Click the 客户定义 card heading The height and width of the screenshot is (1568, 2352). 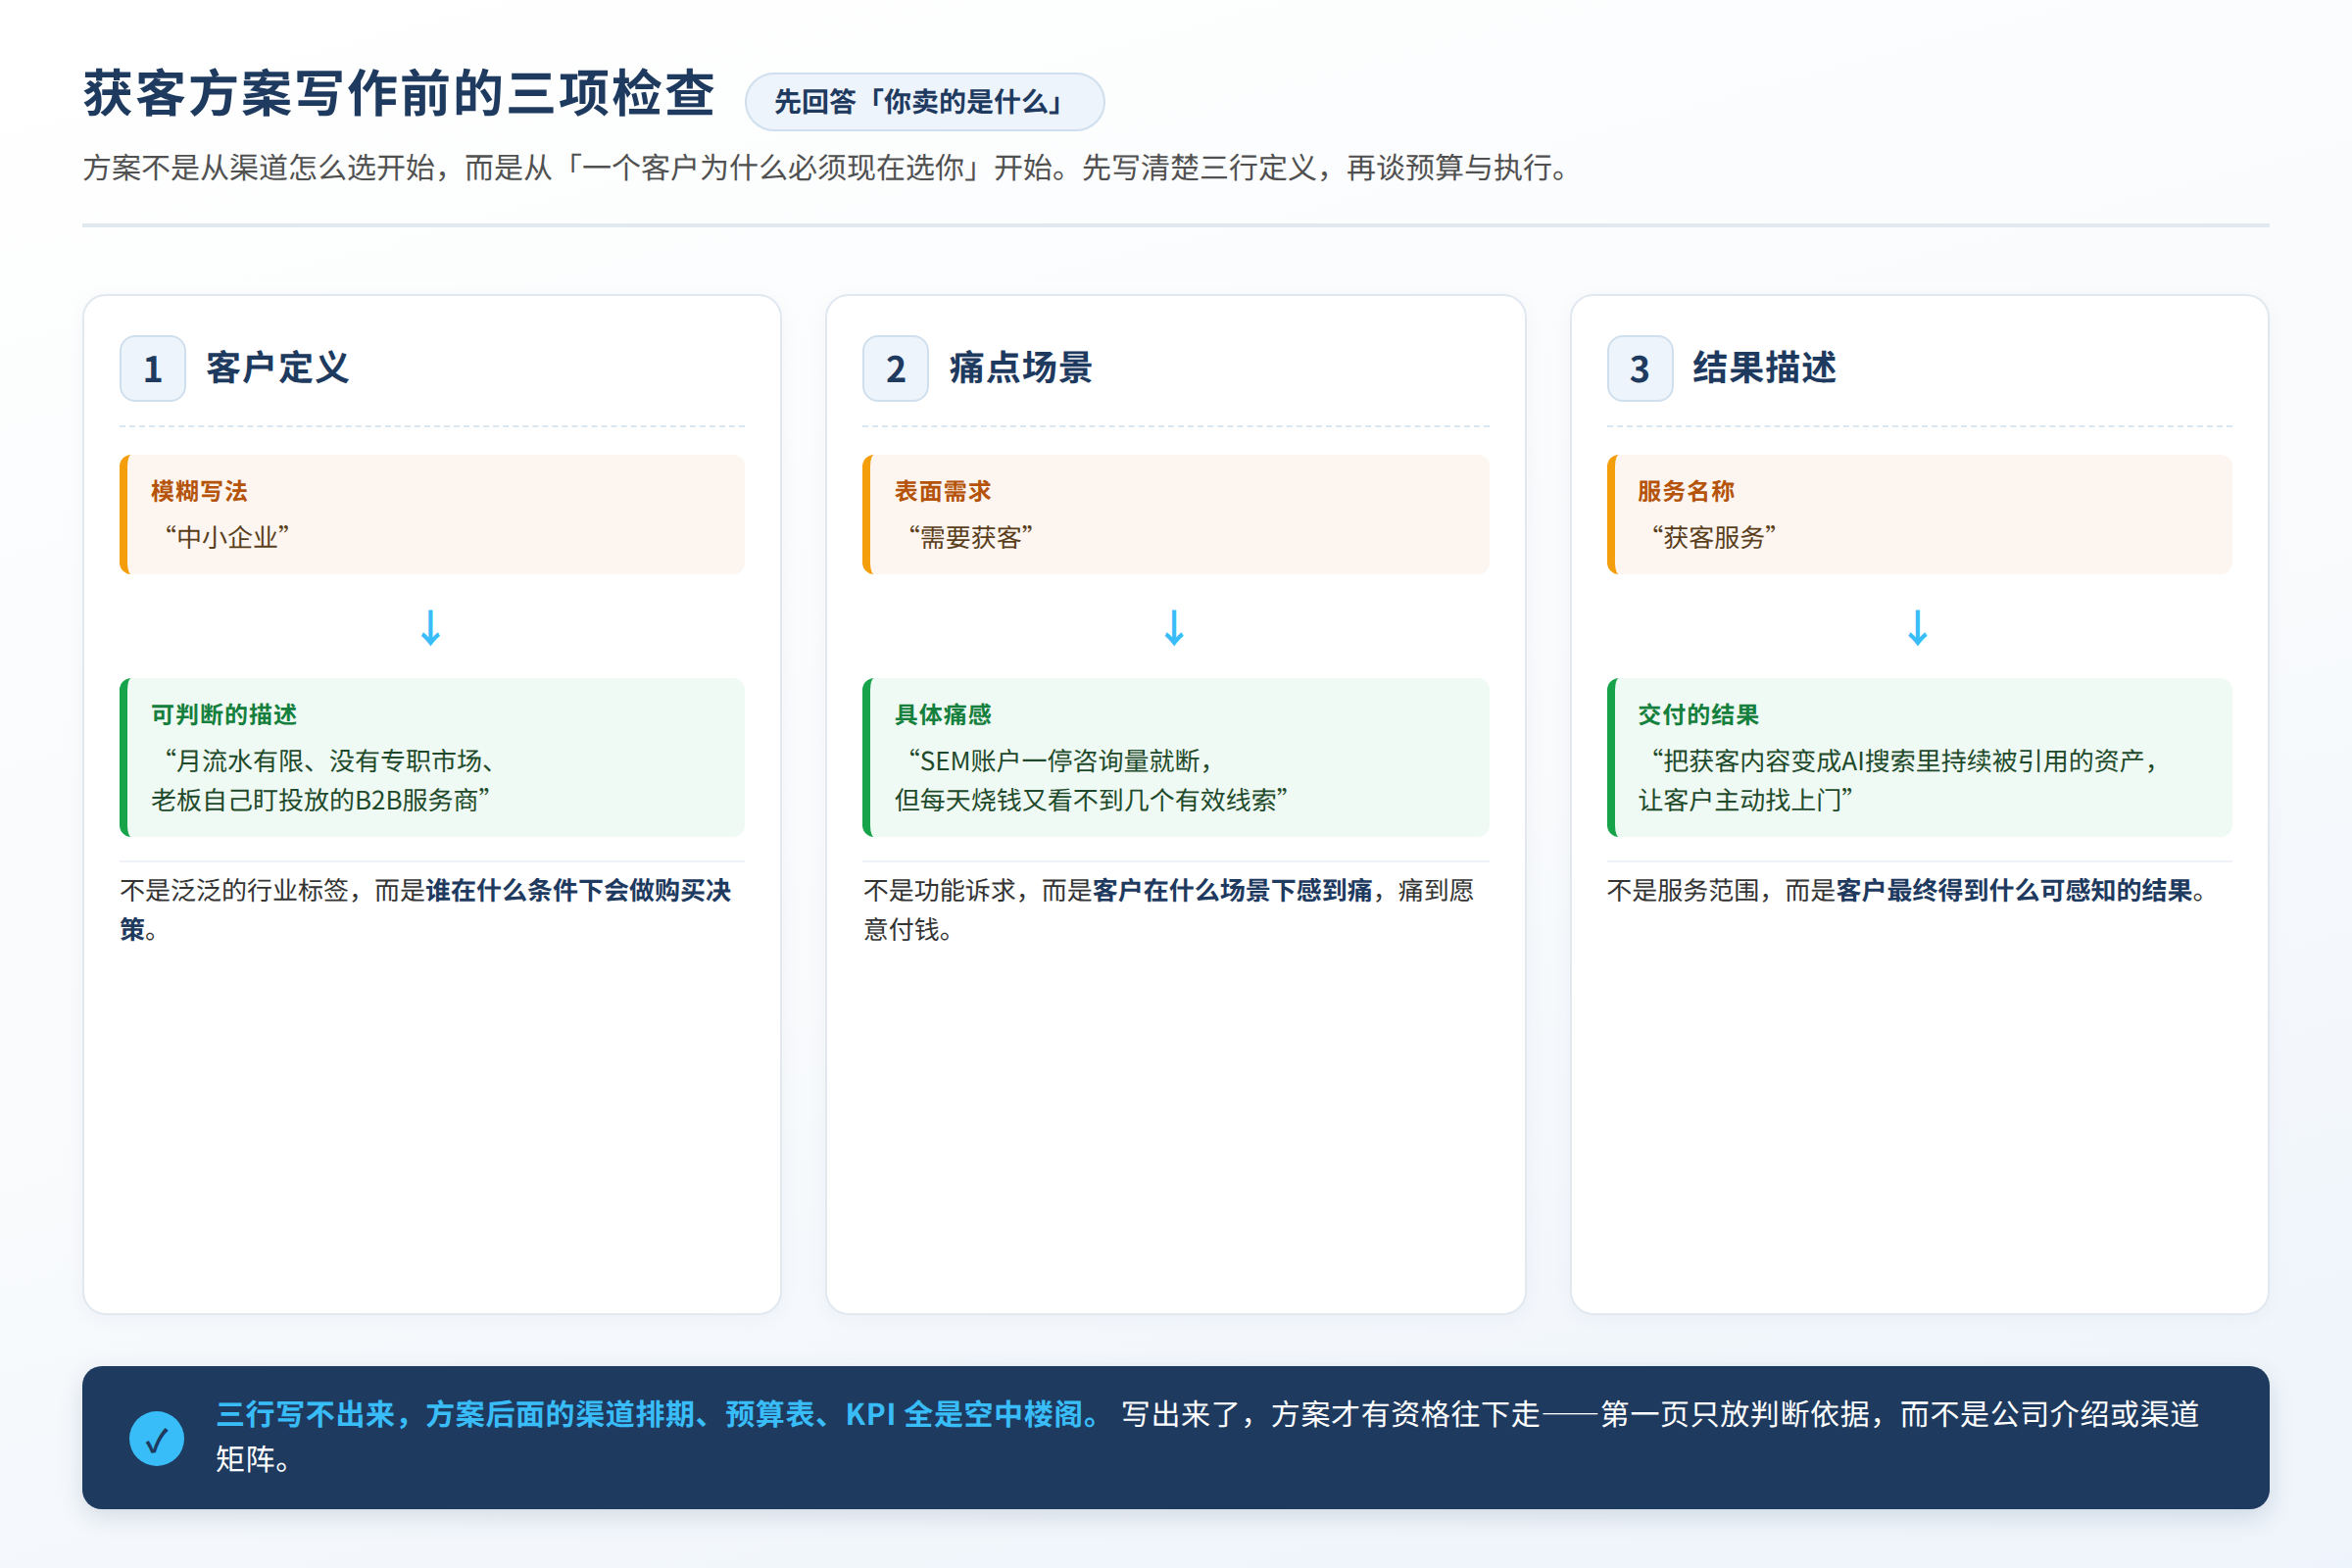(278, 368)
